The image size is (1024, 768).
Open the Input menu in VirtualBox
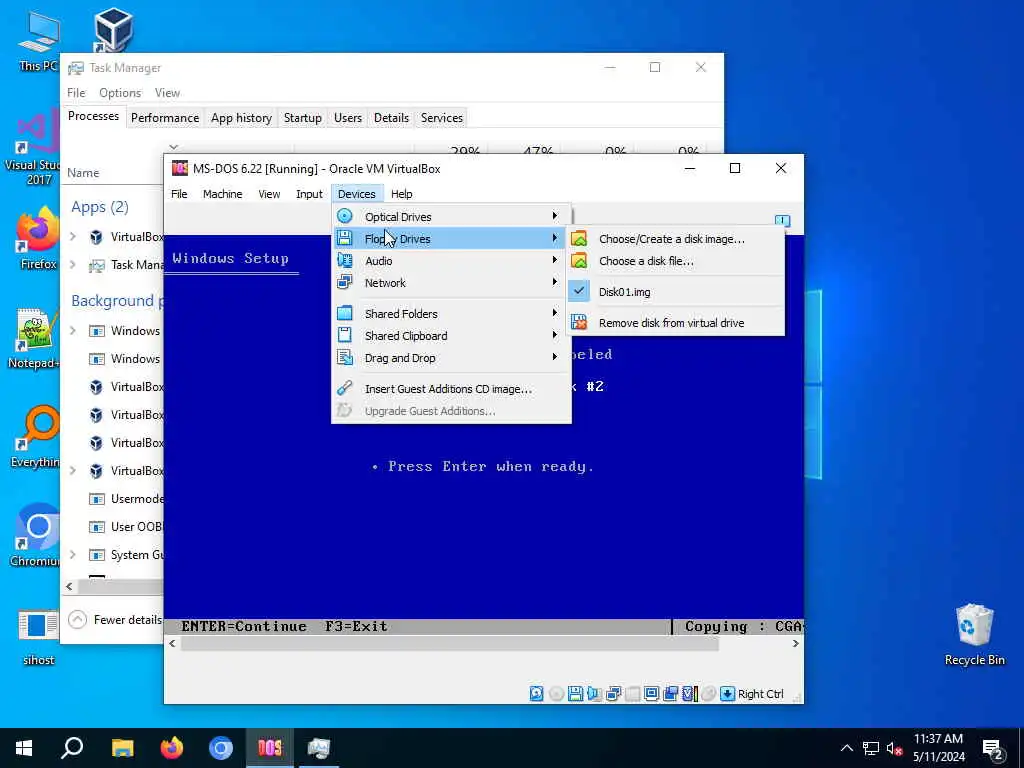309,194
